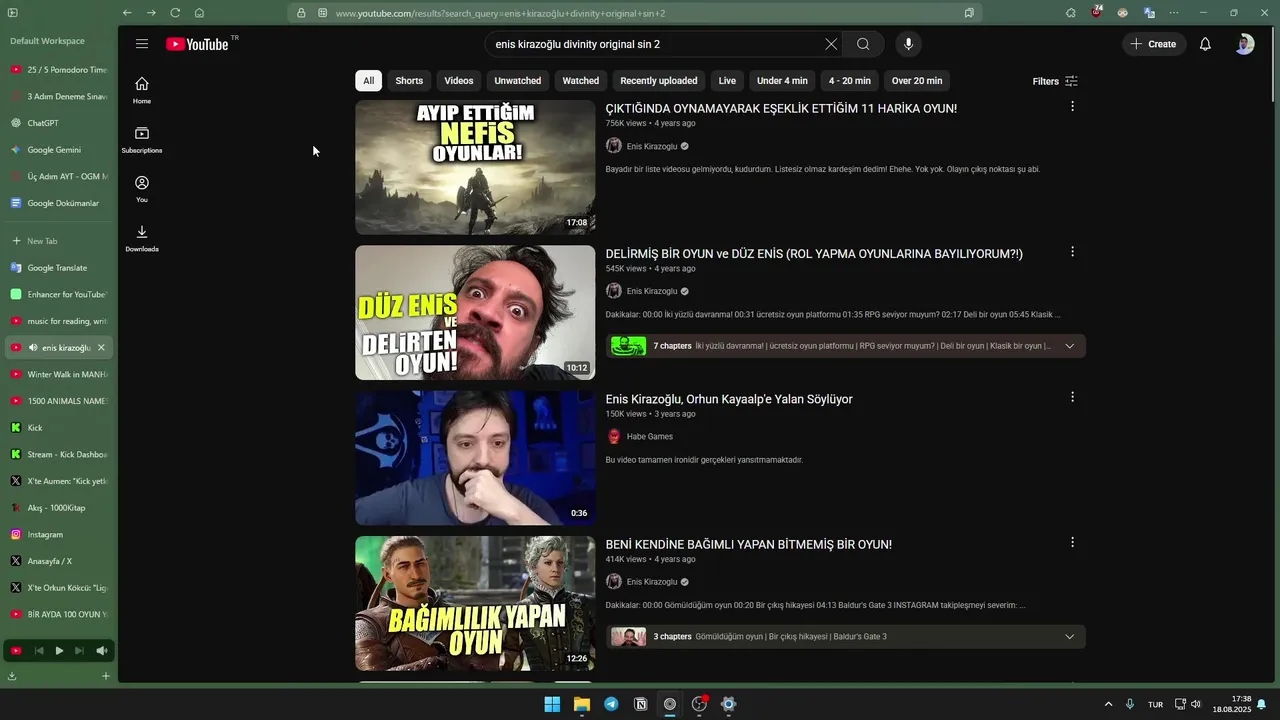
Task: Open more options for DELİRMİŞ BİR OYUN video
Action: [1072, 252]
